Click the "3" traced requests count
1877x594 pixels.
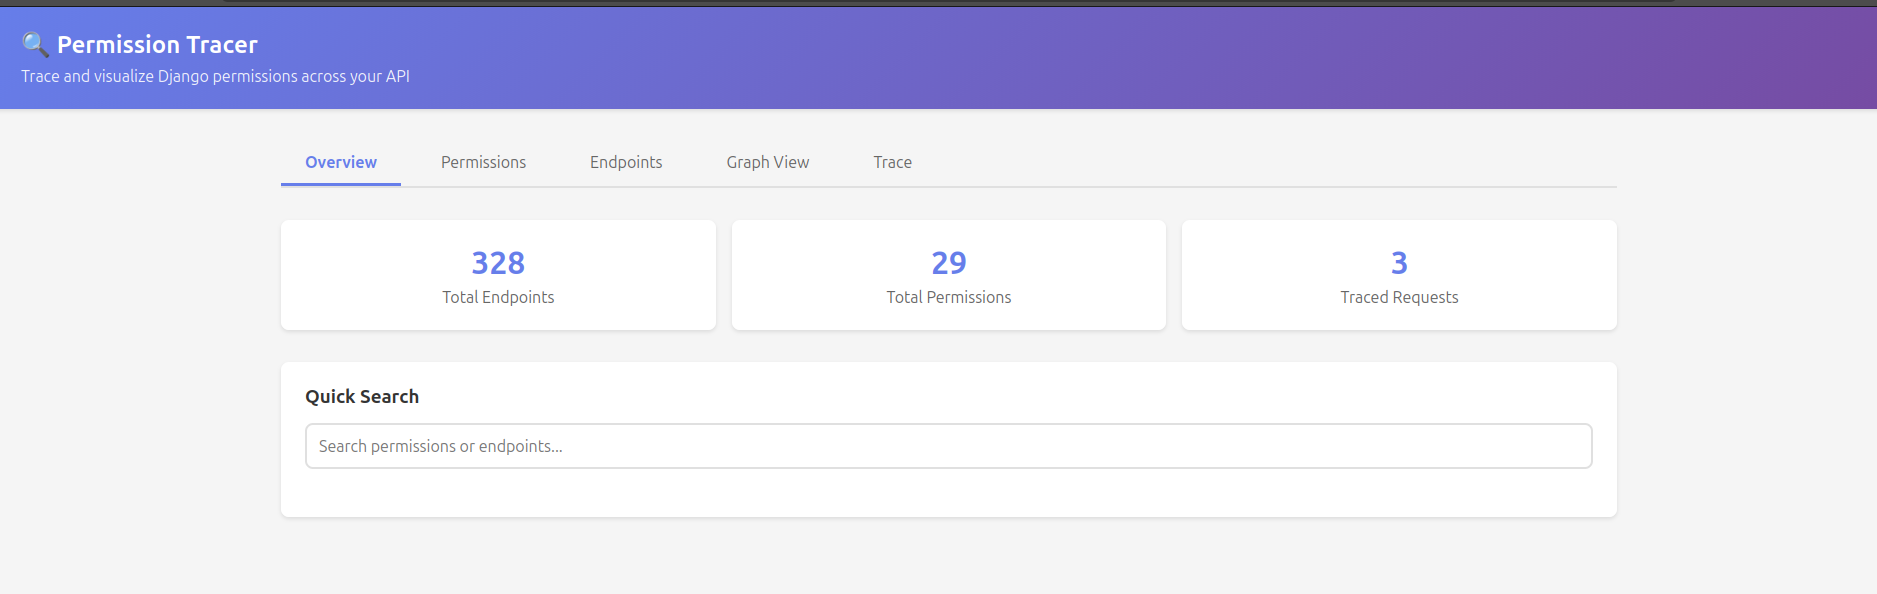click(1399, 263)
